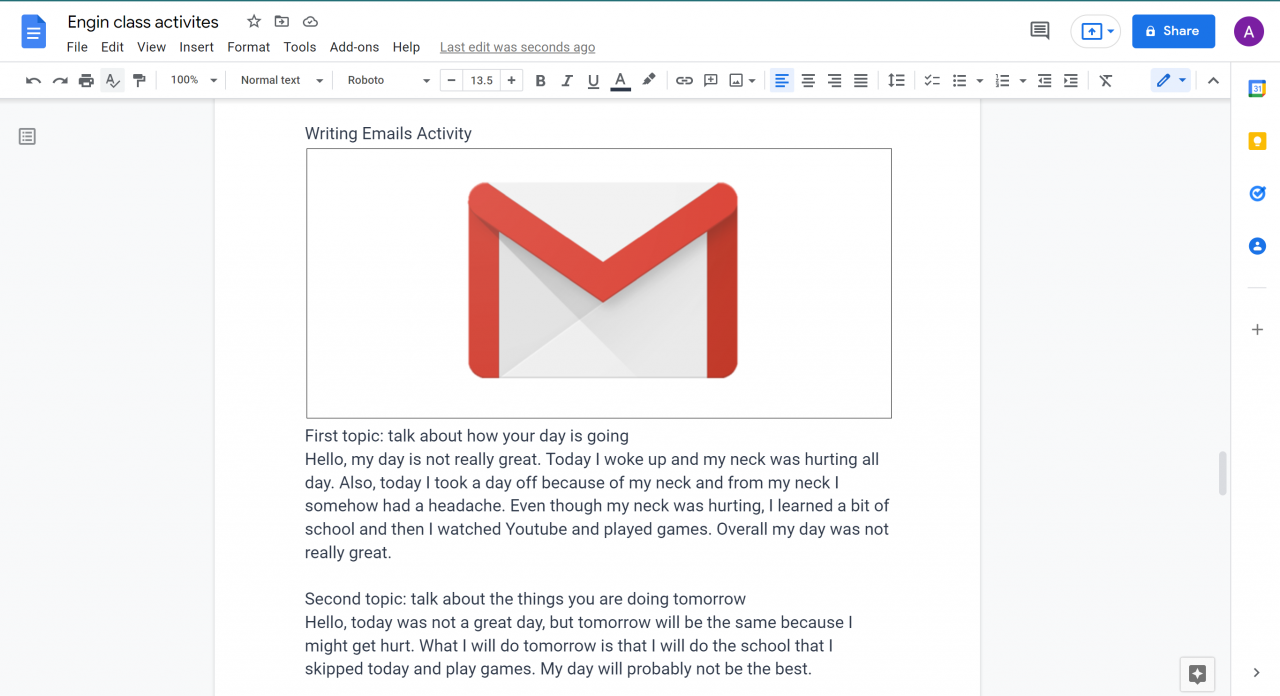Show the document outline
The image size is (1280, 696).
coord(27,136)
